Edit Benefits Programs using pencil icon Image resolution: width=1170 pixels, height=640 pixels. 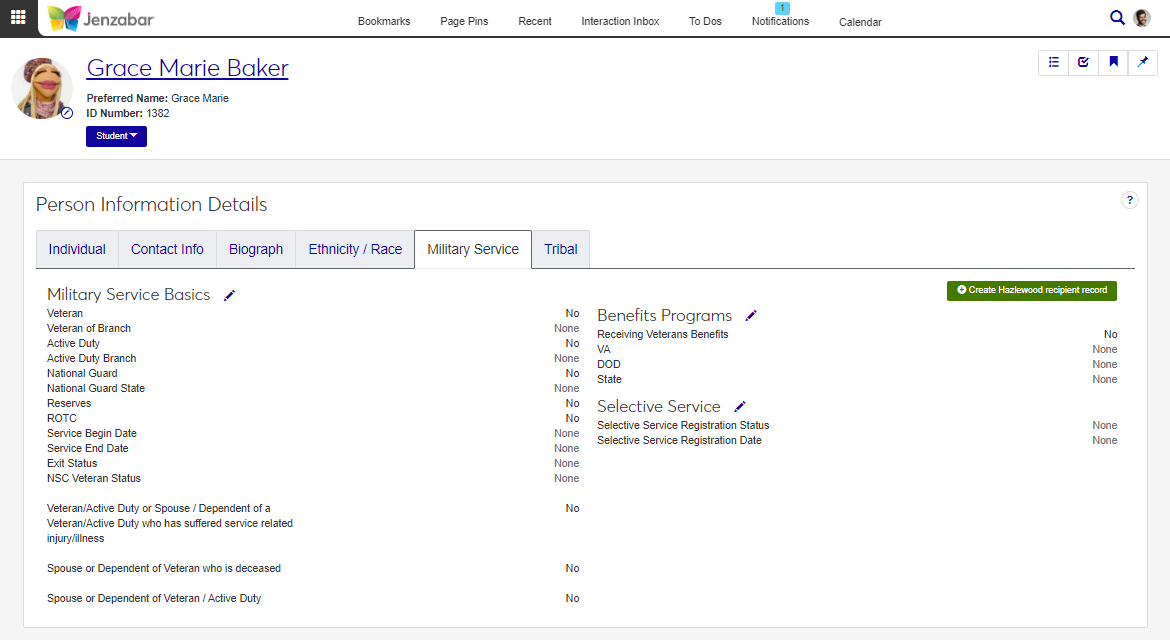pyautogui.click(x=751, y=316)
